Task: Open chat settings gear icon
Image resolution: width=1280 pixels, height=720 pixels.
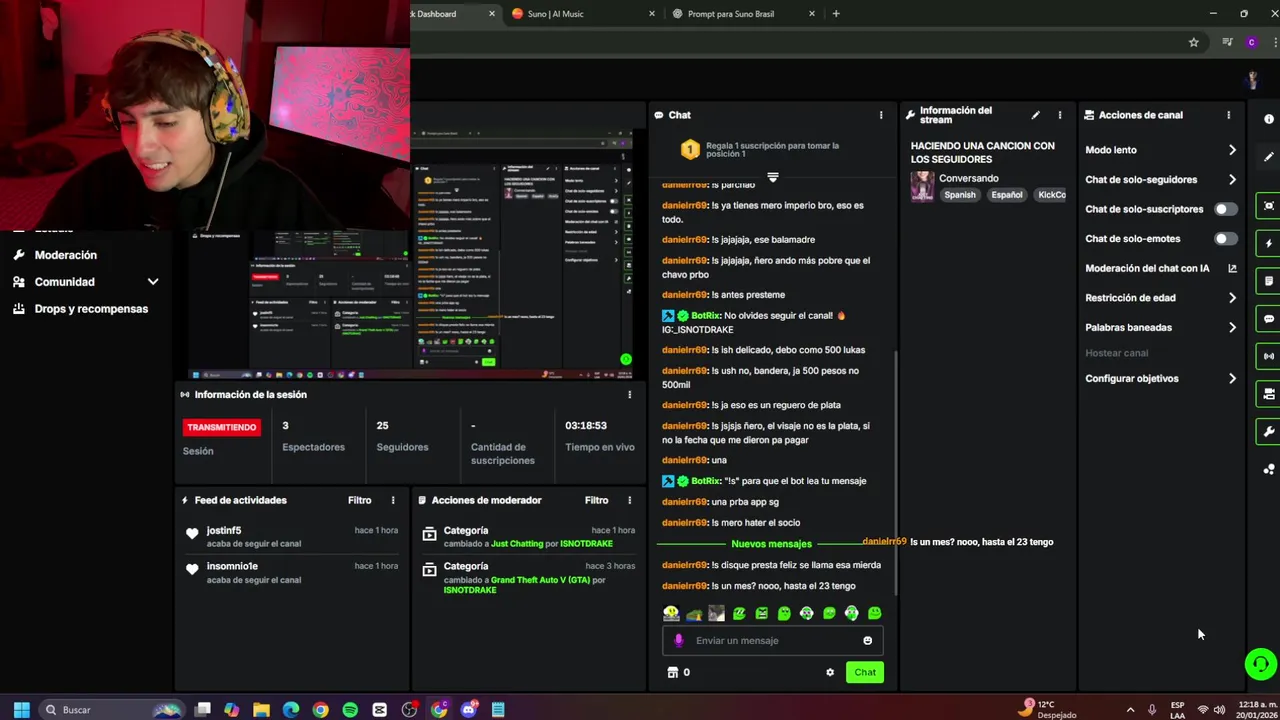Action: click(830, 672)
